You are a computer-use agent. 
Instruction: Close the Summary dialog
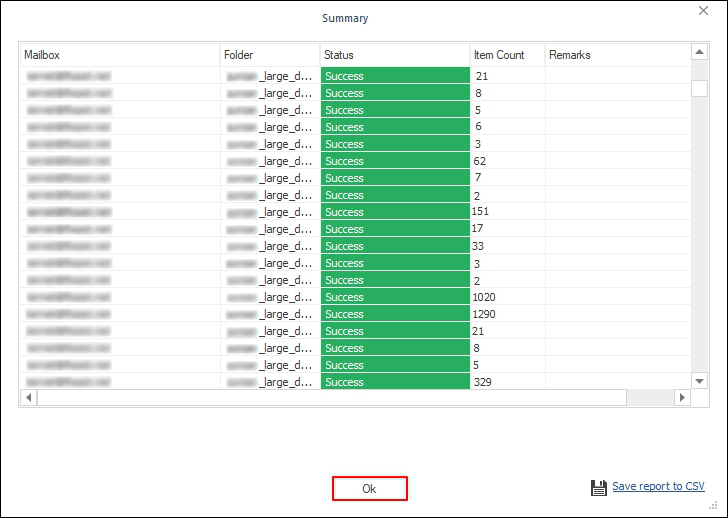click(x=703, y=11)
